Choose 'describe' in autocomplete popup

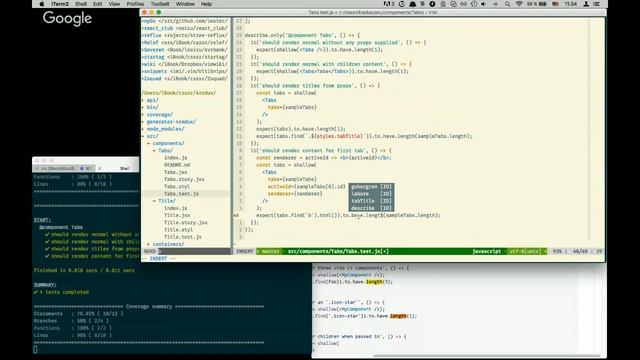coord(371,208)
